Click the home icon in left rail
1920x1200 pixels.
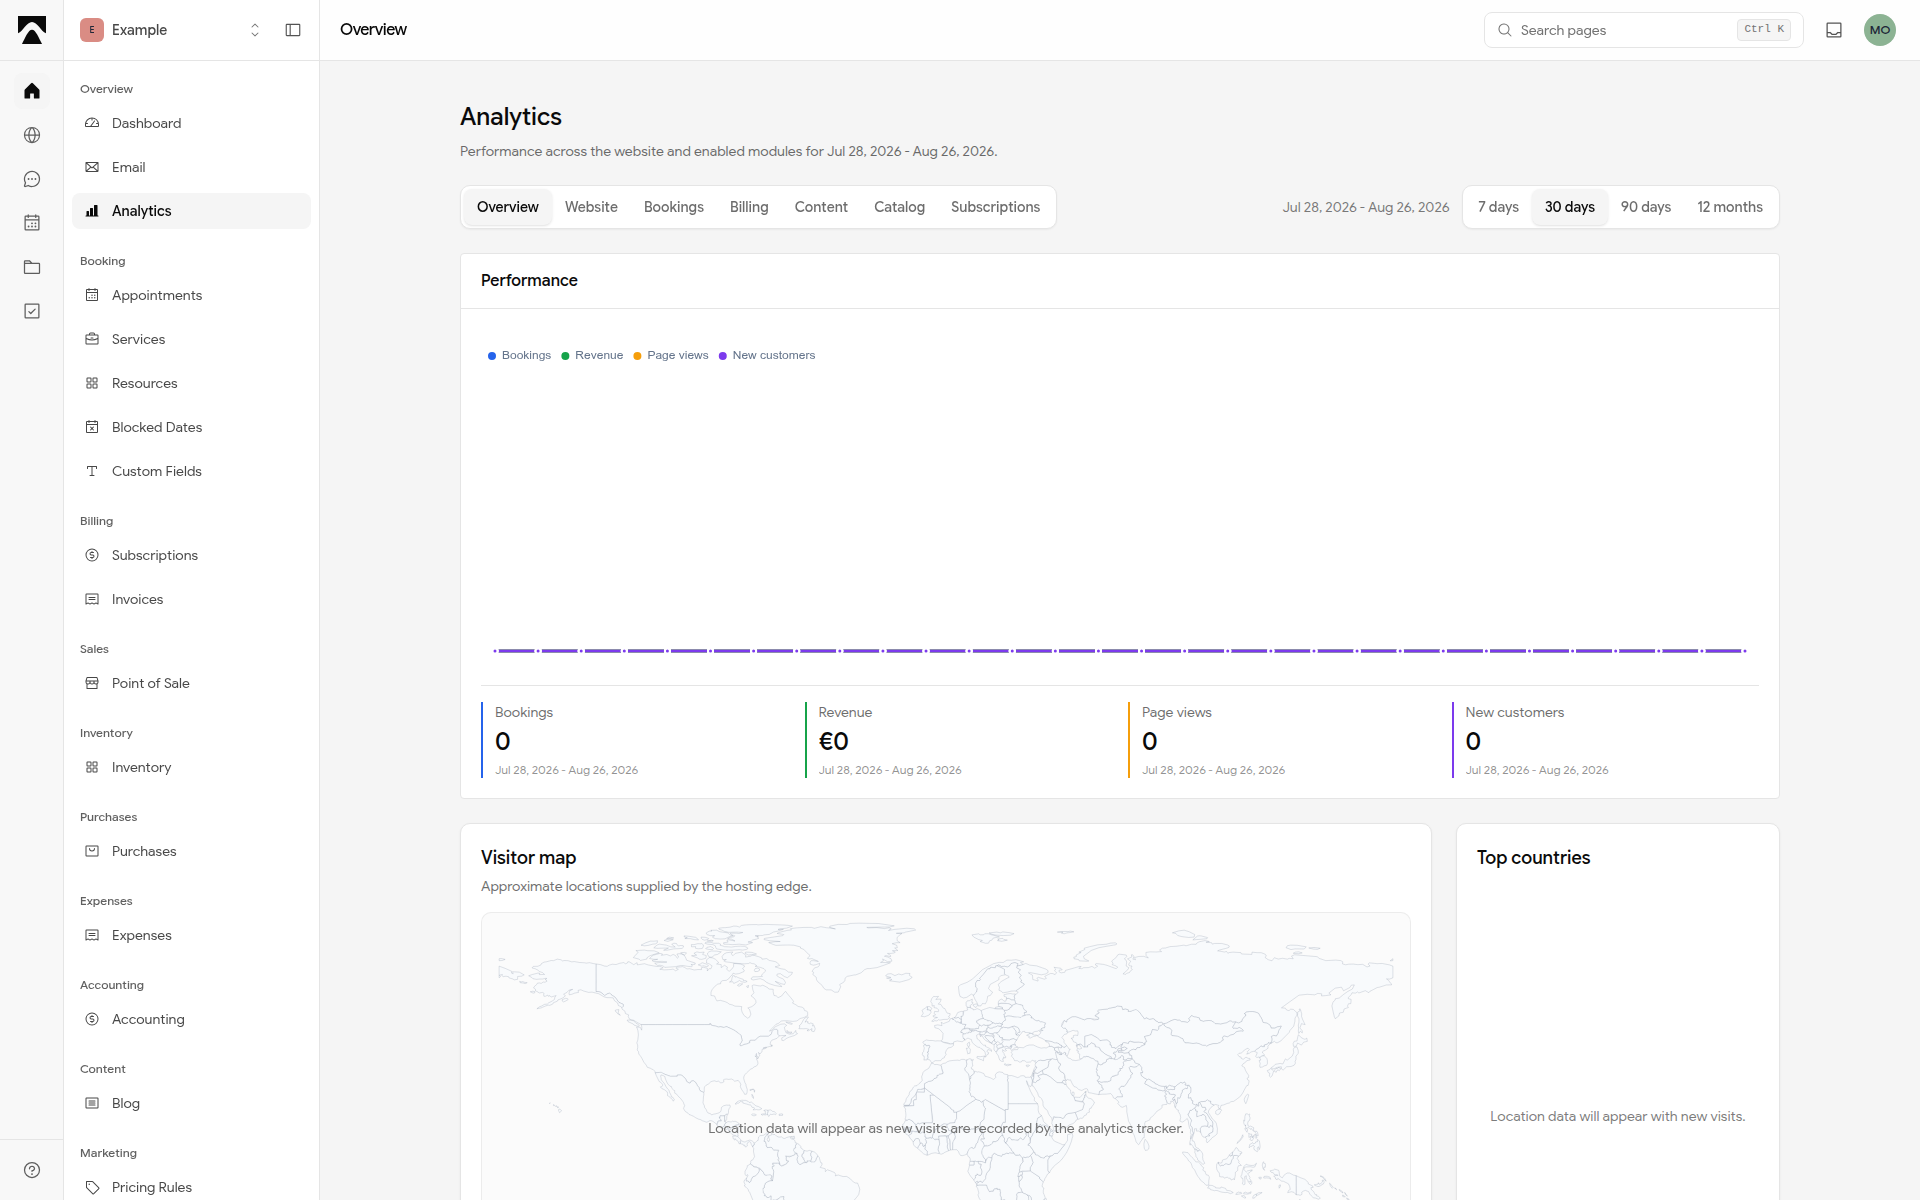pyautogui.click(x=32, y=91)
